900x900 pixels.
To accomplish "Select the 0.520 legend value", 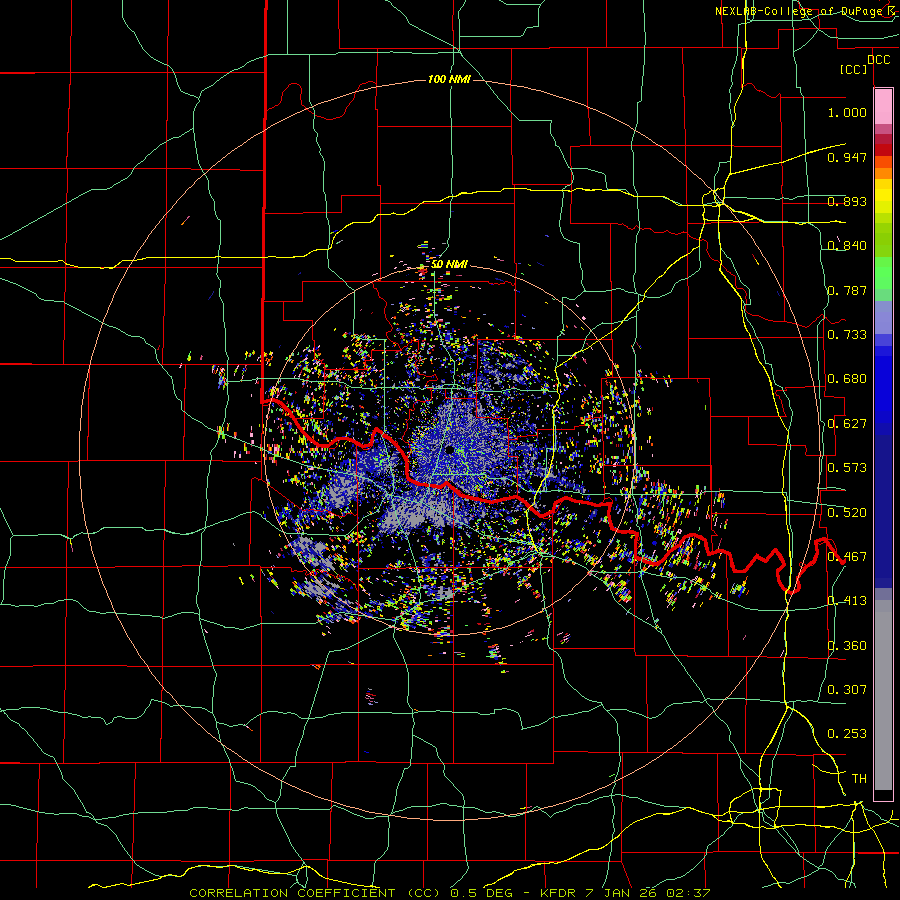I will (847, 512).
